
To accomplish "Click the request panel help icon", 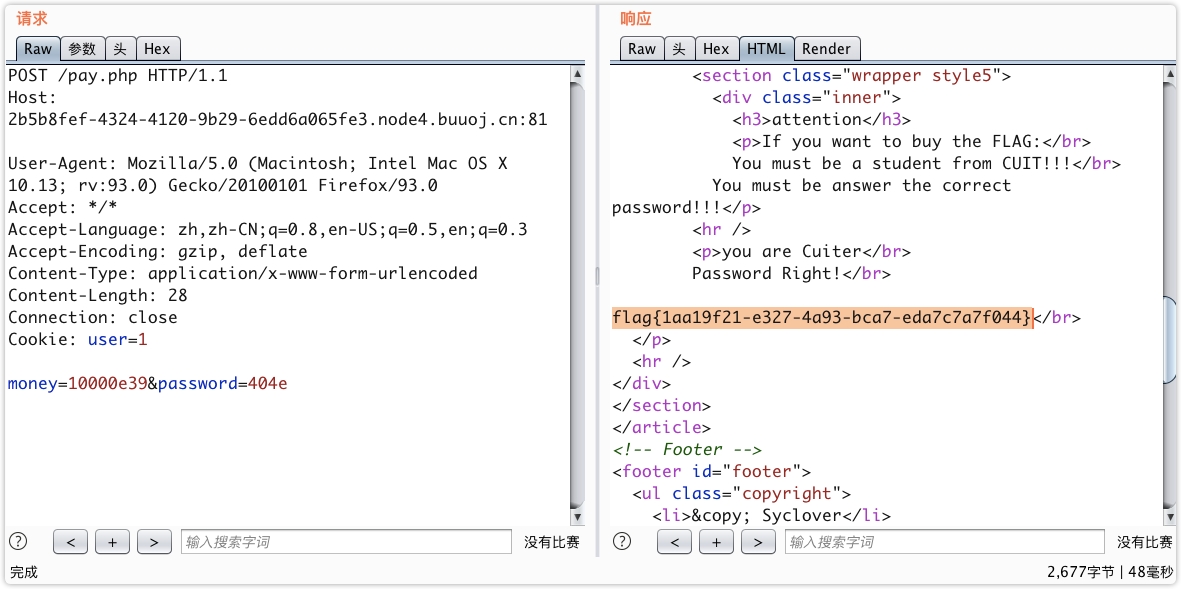I will tap(18, 541).
